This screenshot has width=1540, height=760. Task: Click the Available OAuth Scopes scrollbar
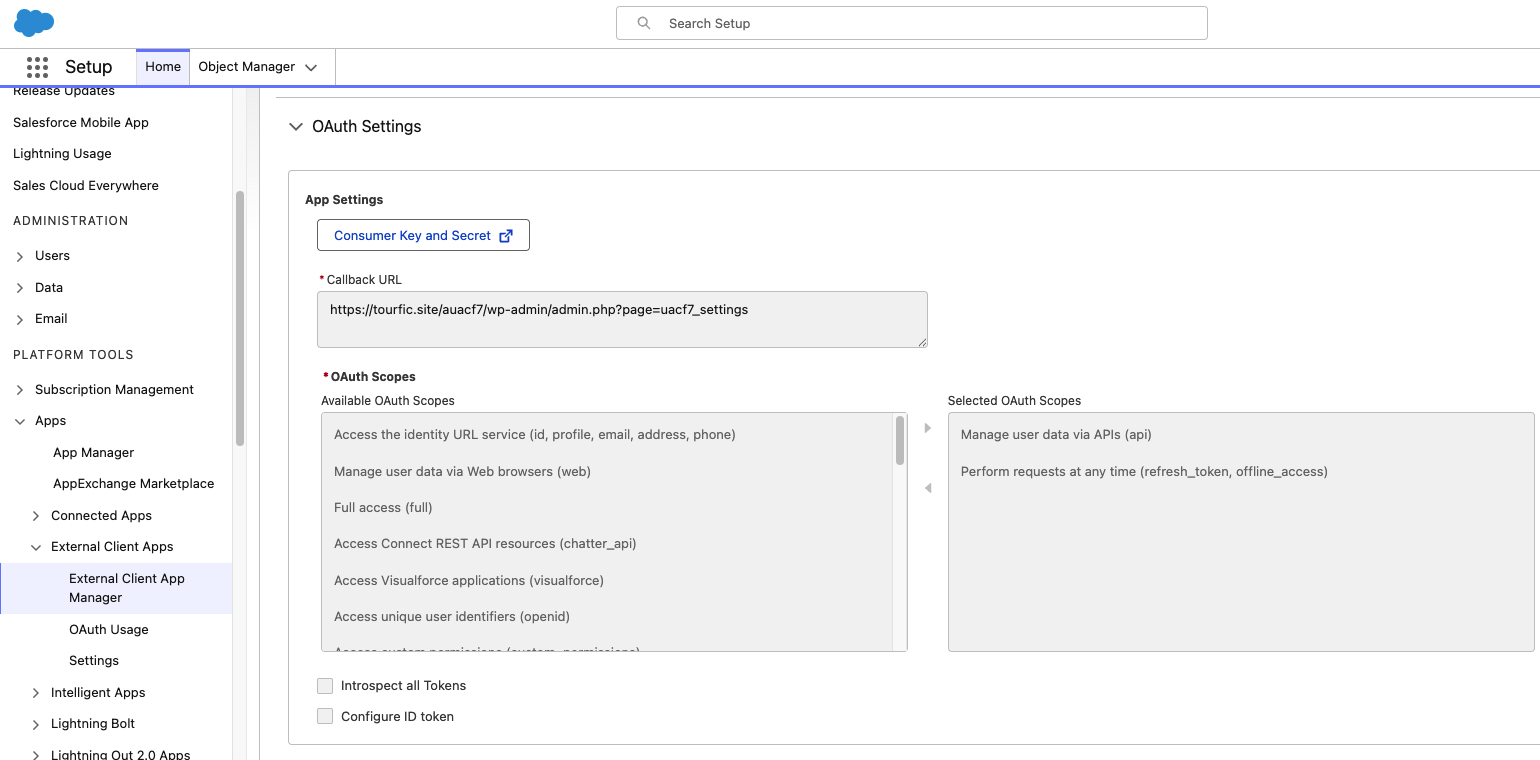[x=900, y=441]
